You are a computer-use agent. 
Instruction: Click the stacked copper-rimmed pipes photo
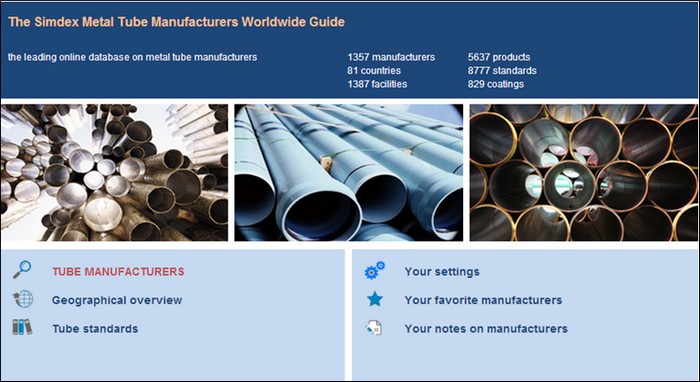[583, 173]
